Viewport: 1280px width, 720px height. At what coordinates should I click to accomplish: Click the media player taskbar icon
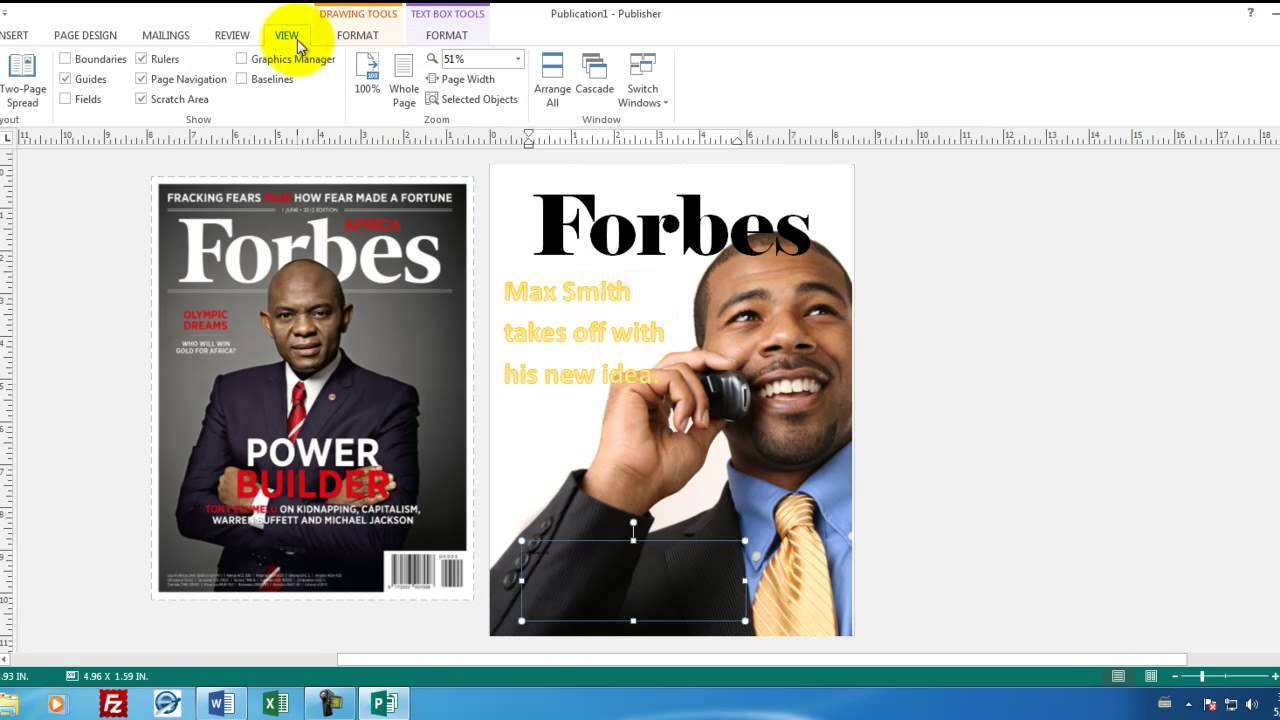(57, 704)
